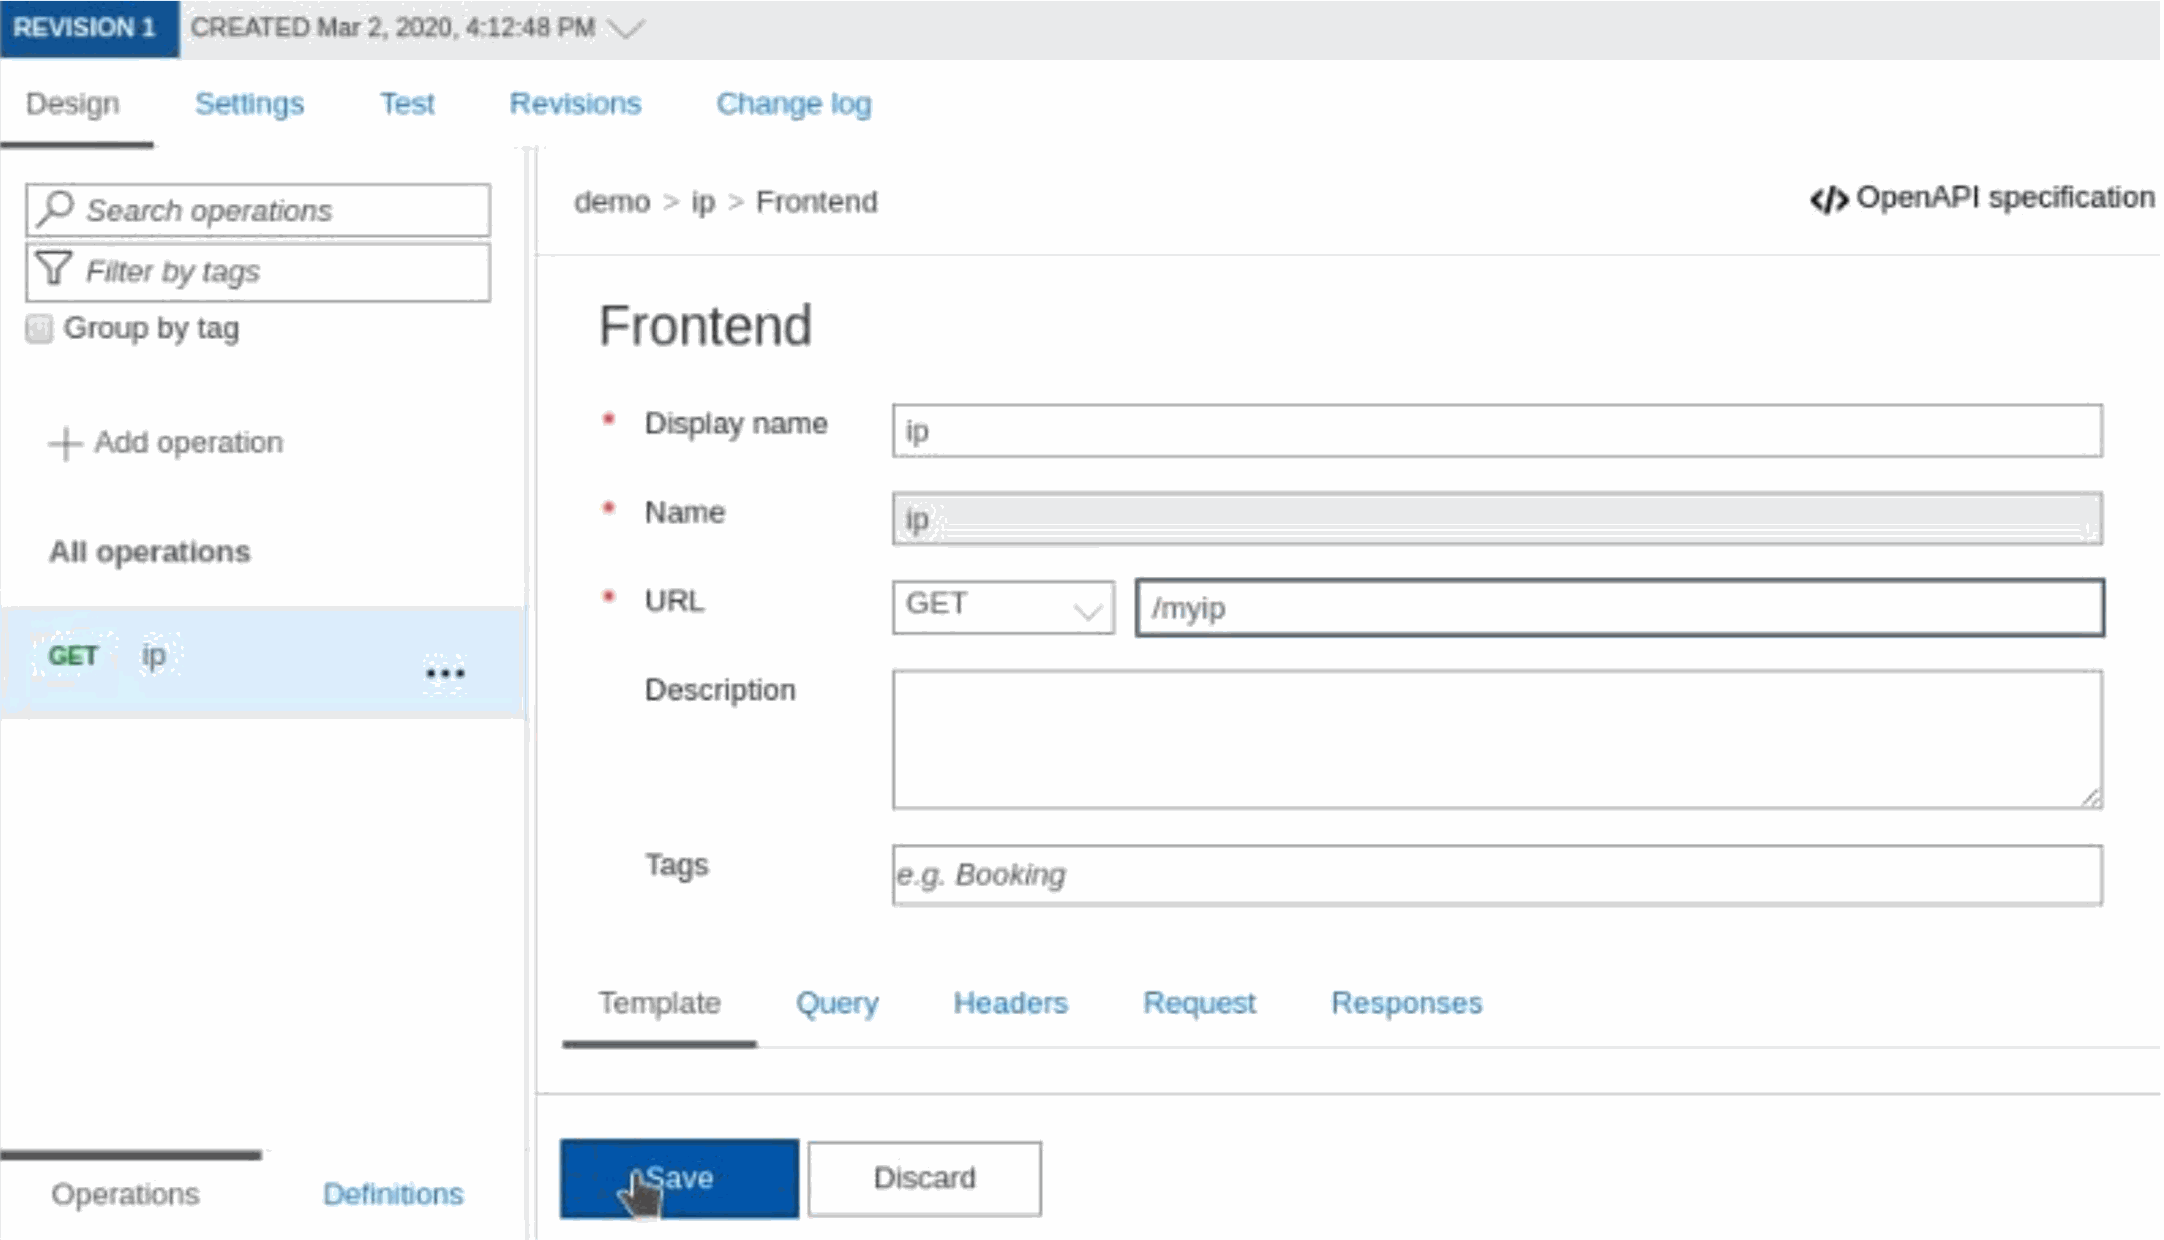This screenshot has width=2164, height=1240.
Task: Click the Frontend breadcrumb text
Action: (x=816, y=202)
